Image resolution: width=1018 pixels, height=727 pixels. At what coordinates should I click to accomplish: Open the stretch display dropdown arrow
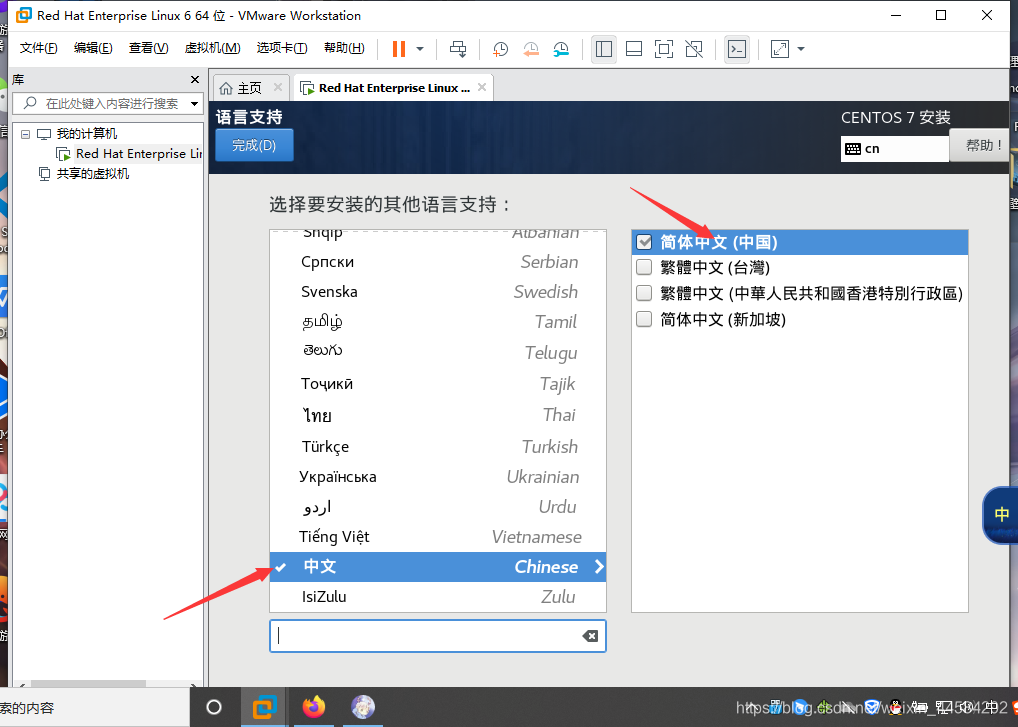point(801,49)
